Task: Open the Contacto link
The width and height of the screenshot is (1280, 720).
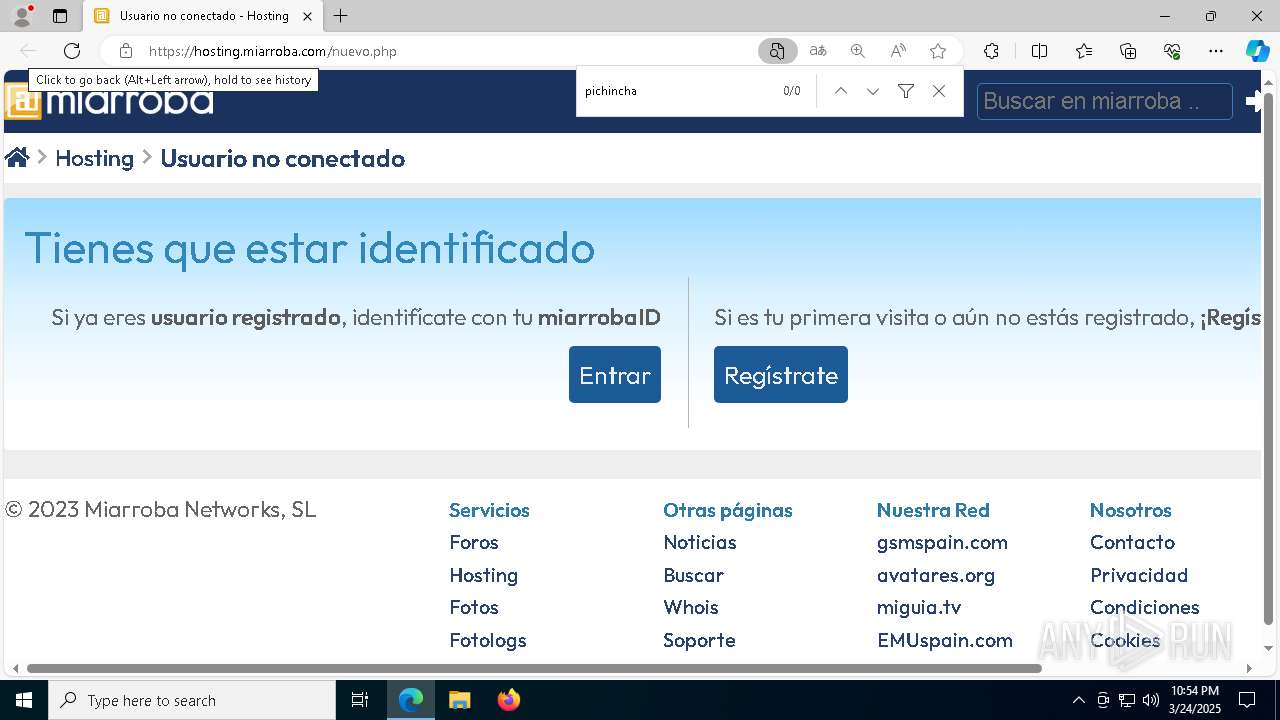Action: (1132, 542)
